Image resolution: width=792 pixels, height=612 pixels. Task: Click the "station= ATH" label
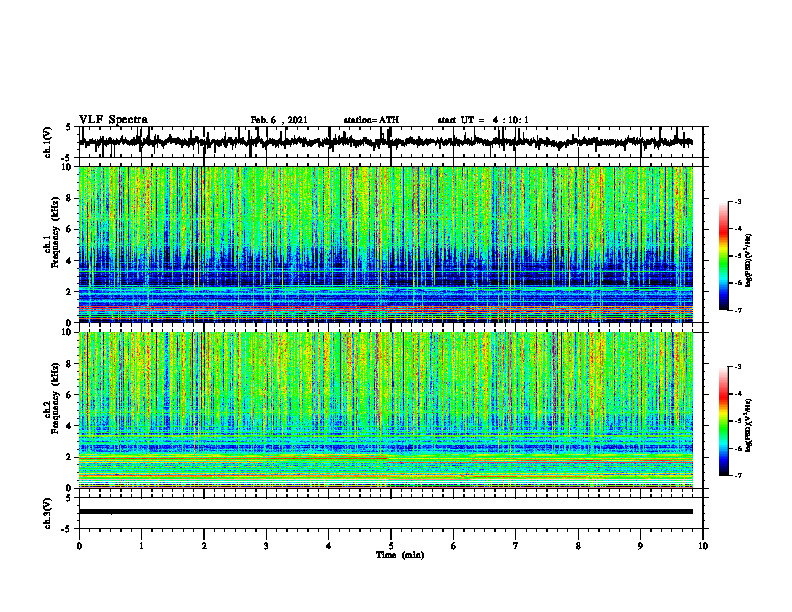(x=371, y=120)
